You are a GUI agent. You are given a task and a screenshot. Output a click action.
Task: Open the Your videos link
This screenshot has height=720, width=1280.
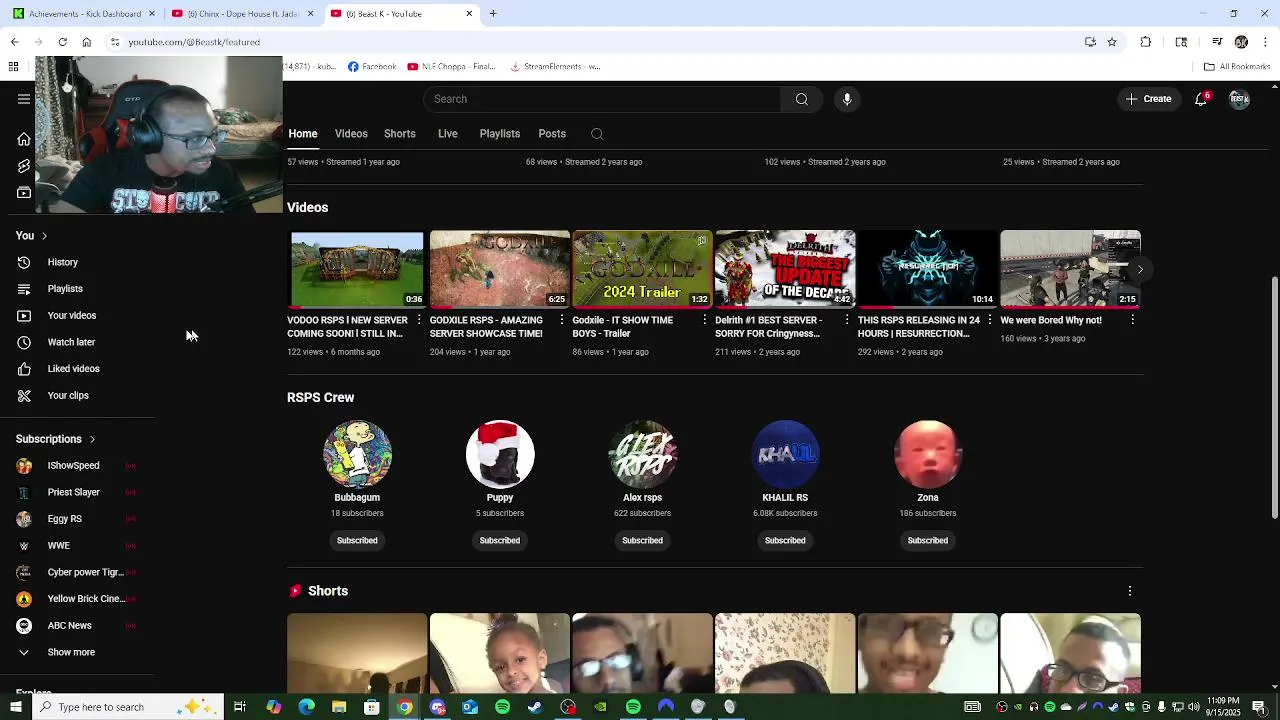coord(72,316)
